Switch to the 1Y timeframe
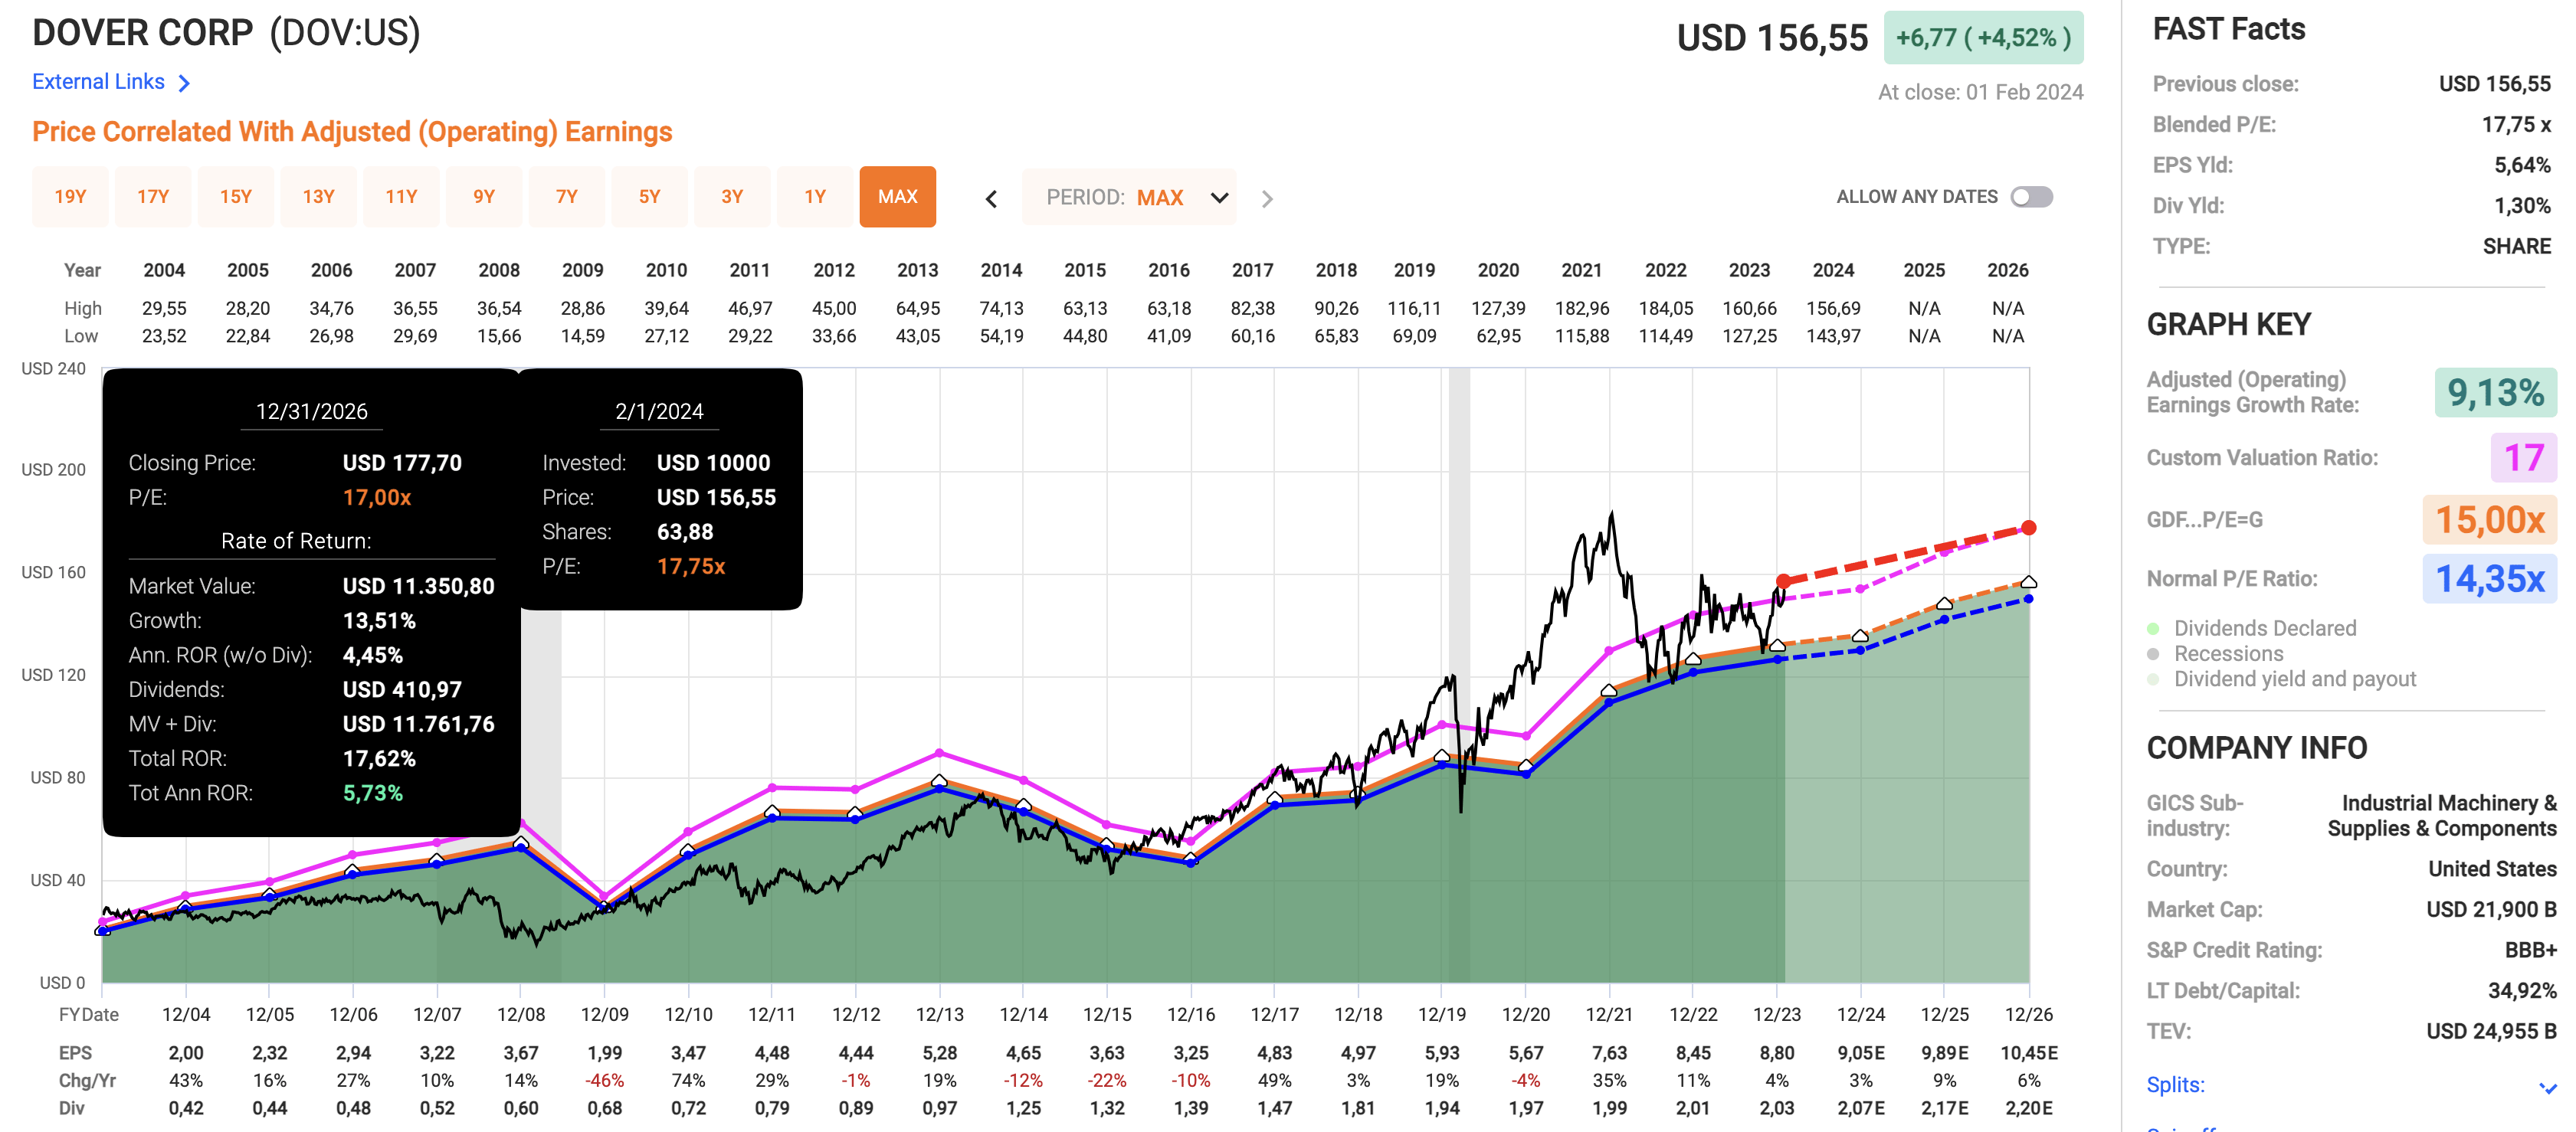 pyautogui.click(x=814, y=197)
